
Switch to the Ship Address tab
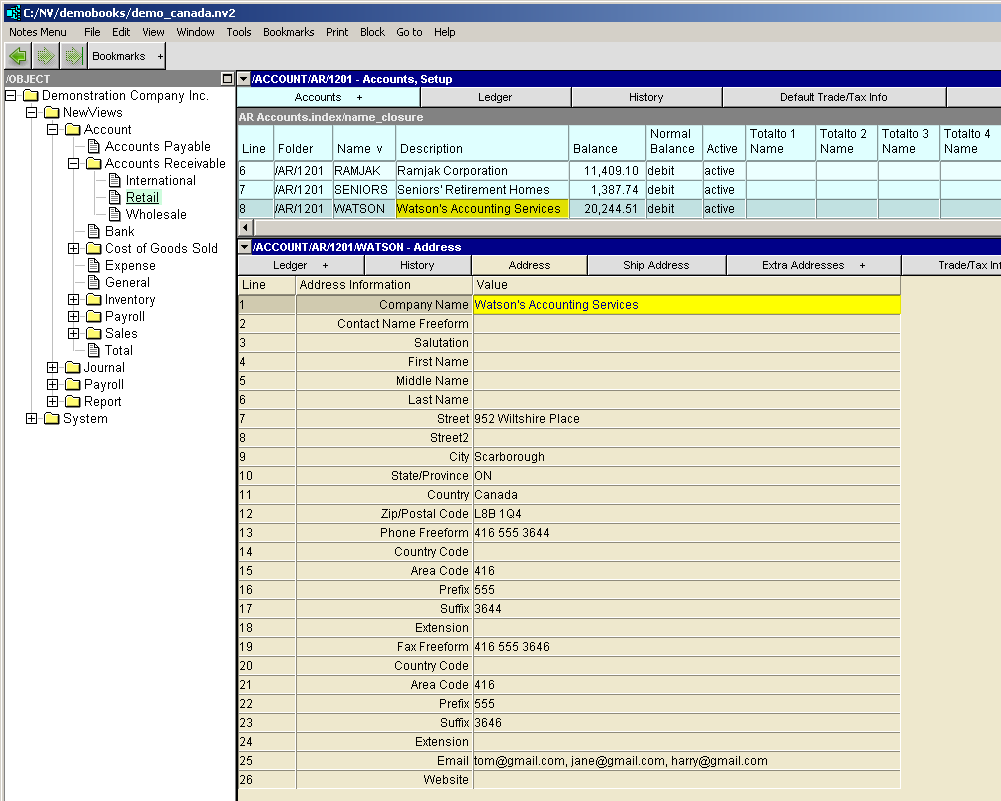tap(655, 265)
